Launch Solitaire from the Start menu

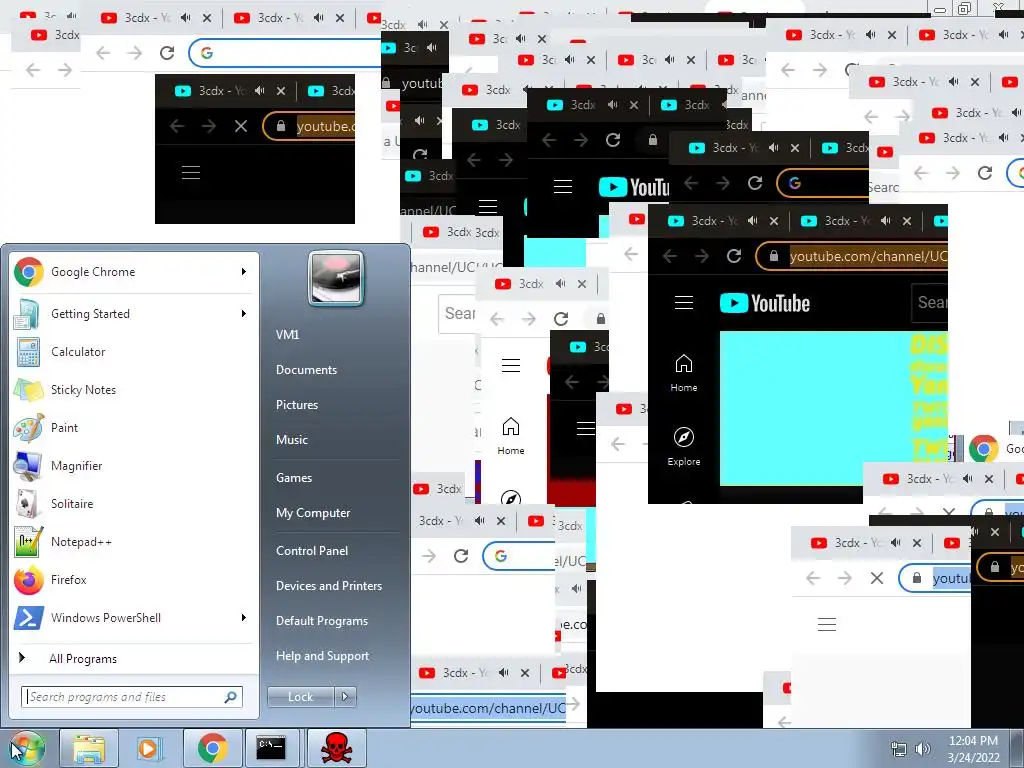pos(134,504)
